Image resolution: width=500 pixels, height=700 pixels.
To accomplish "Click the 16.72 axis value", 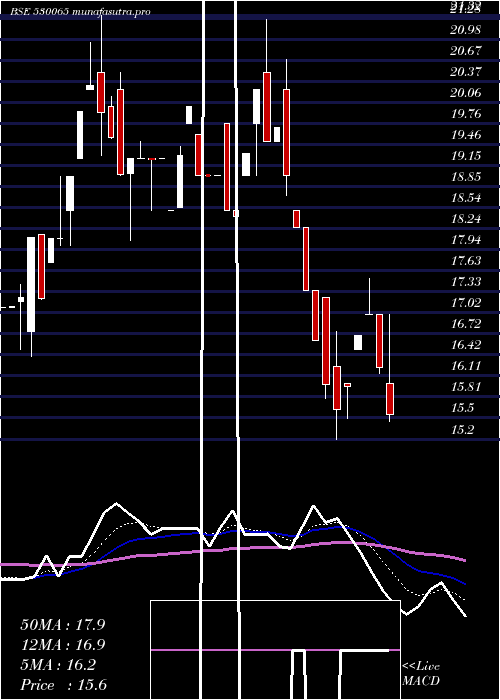I will pos(466,324).
